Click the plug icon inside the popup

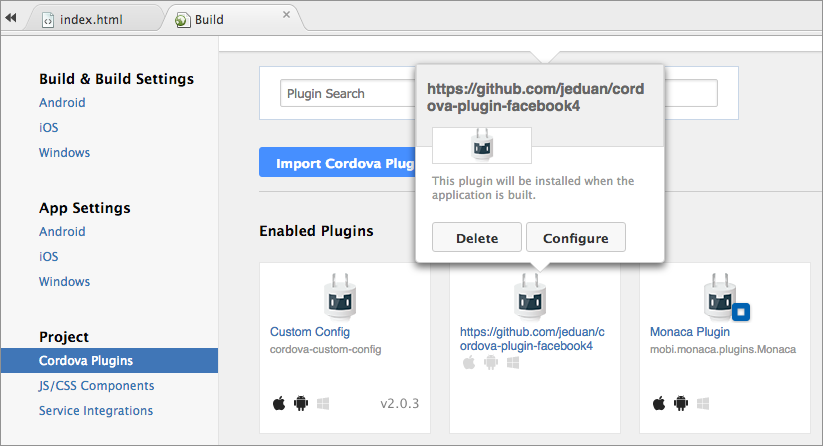click(x=481, y=146)
